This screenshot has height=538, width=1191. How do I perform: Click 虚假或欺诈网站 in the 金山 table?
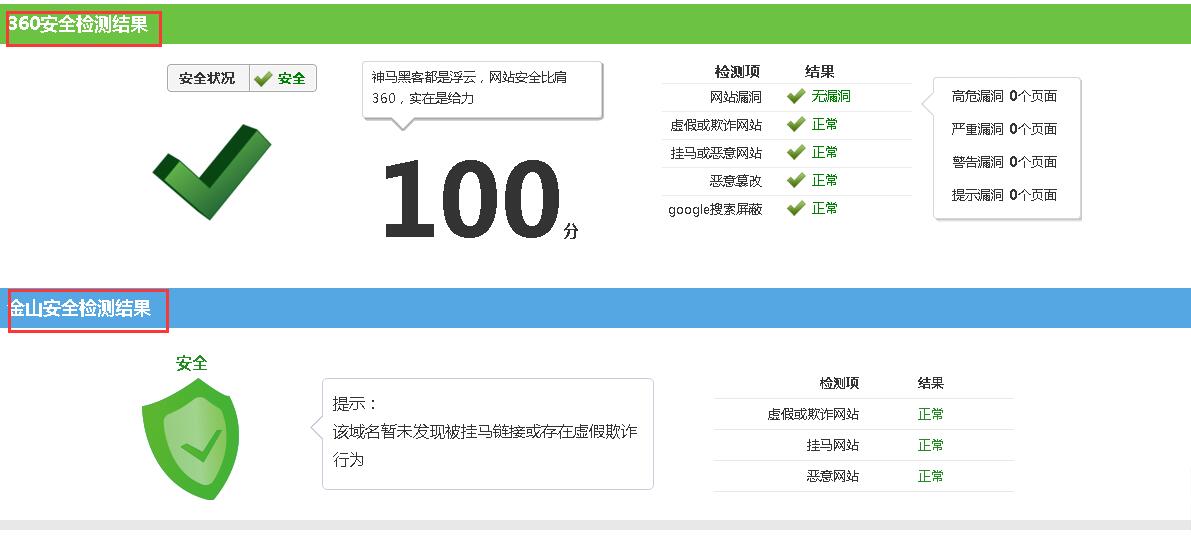(813, 415)
